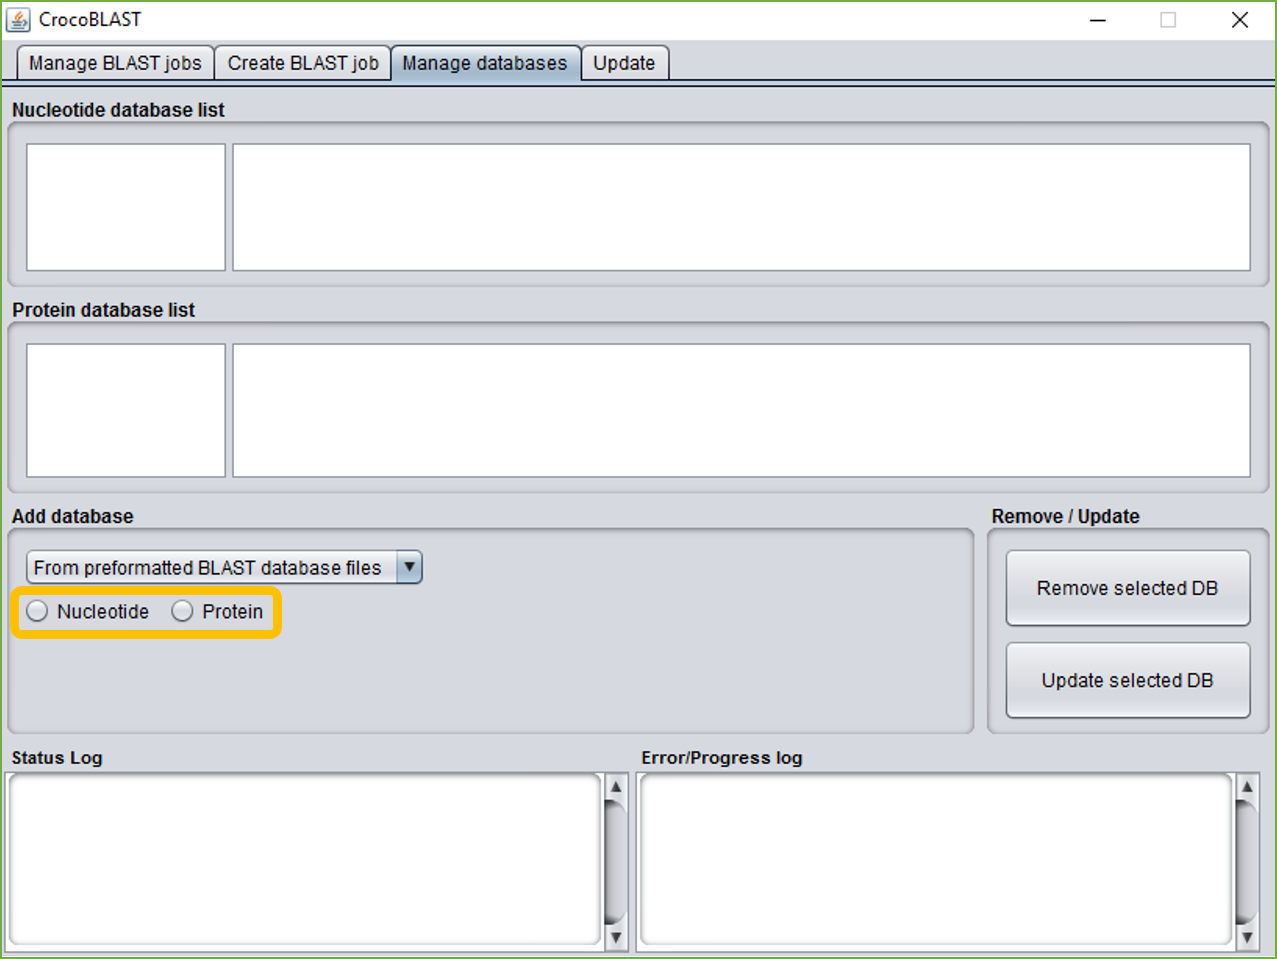Screen dimensions: 1277x959
Task: Click the Protein database wide details box
Action: point(741,410)
